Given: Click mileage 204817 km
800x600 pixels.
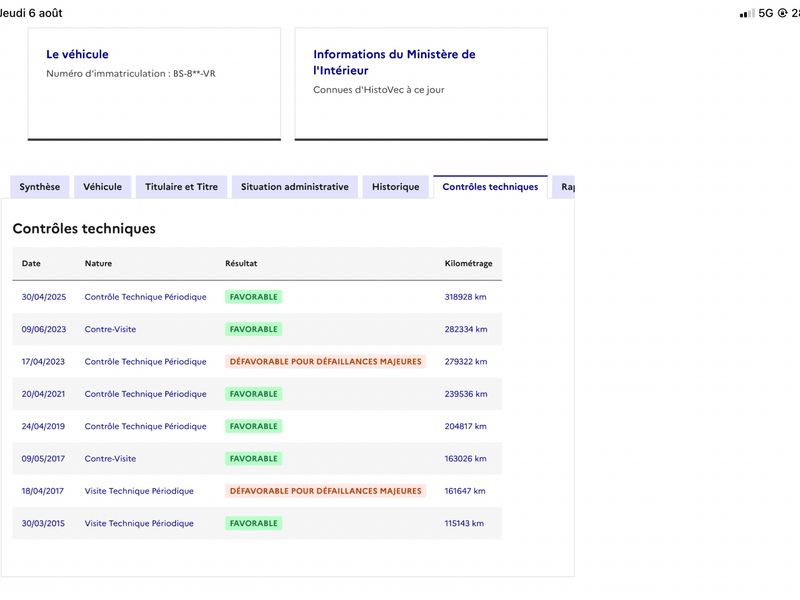Looking at the screenshot, I should [x=465, y=426].
